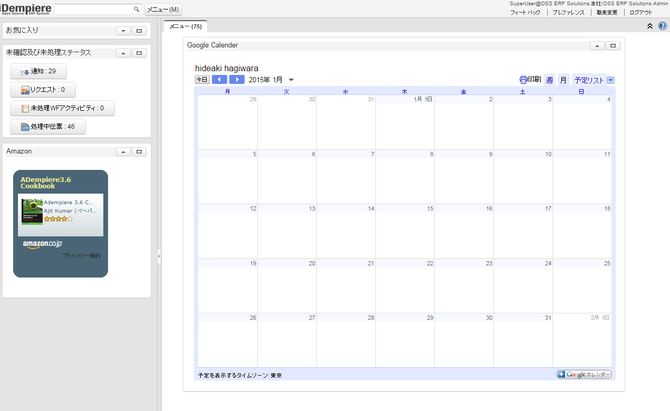Open the calendar options dropdown next to 予定リスト
The width and height of the screenshot is (670, 411).
pos(611,80)
